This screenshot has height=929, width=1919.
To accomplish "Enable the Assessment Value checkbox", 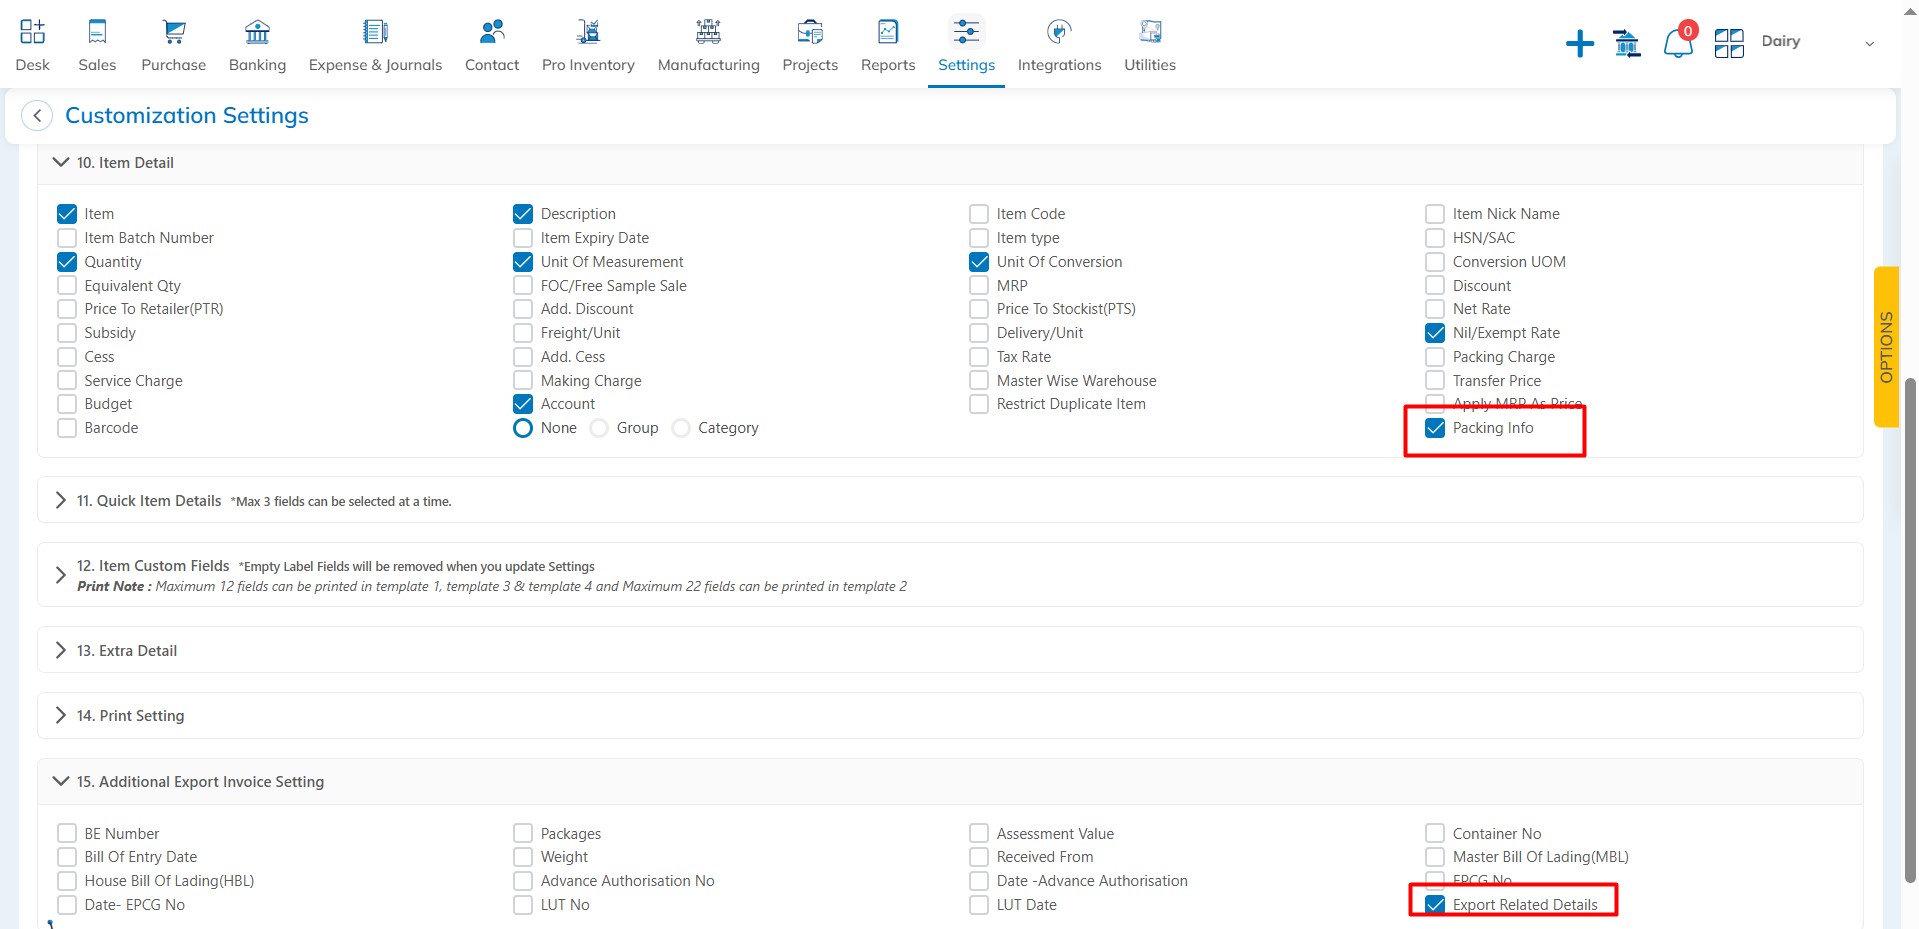I will click(979, 834).
